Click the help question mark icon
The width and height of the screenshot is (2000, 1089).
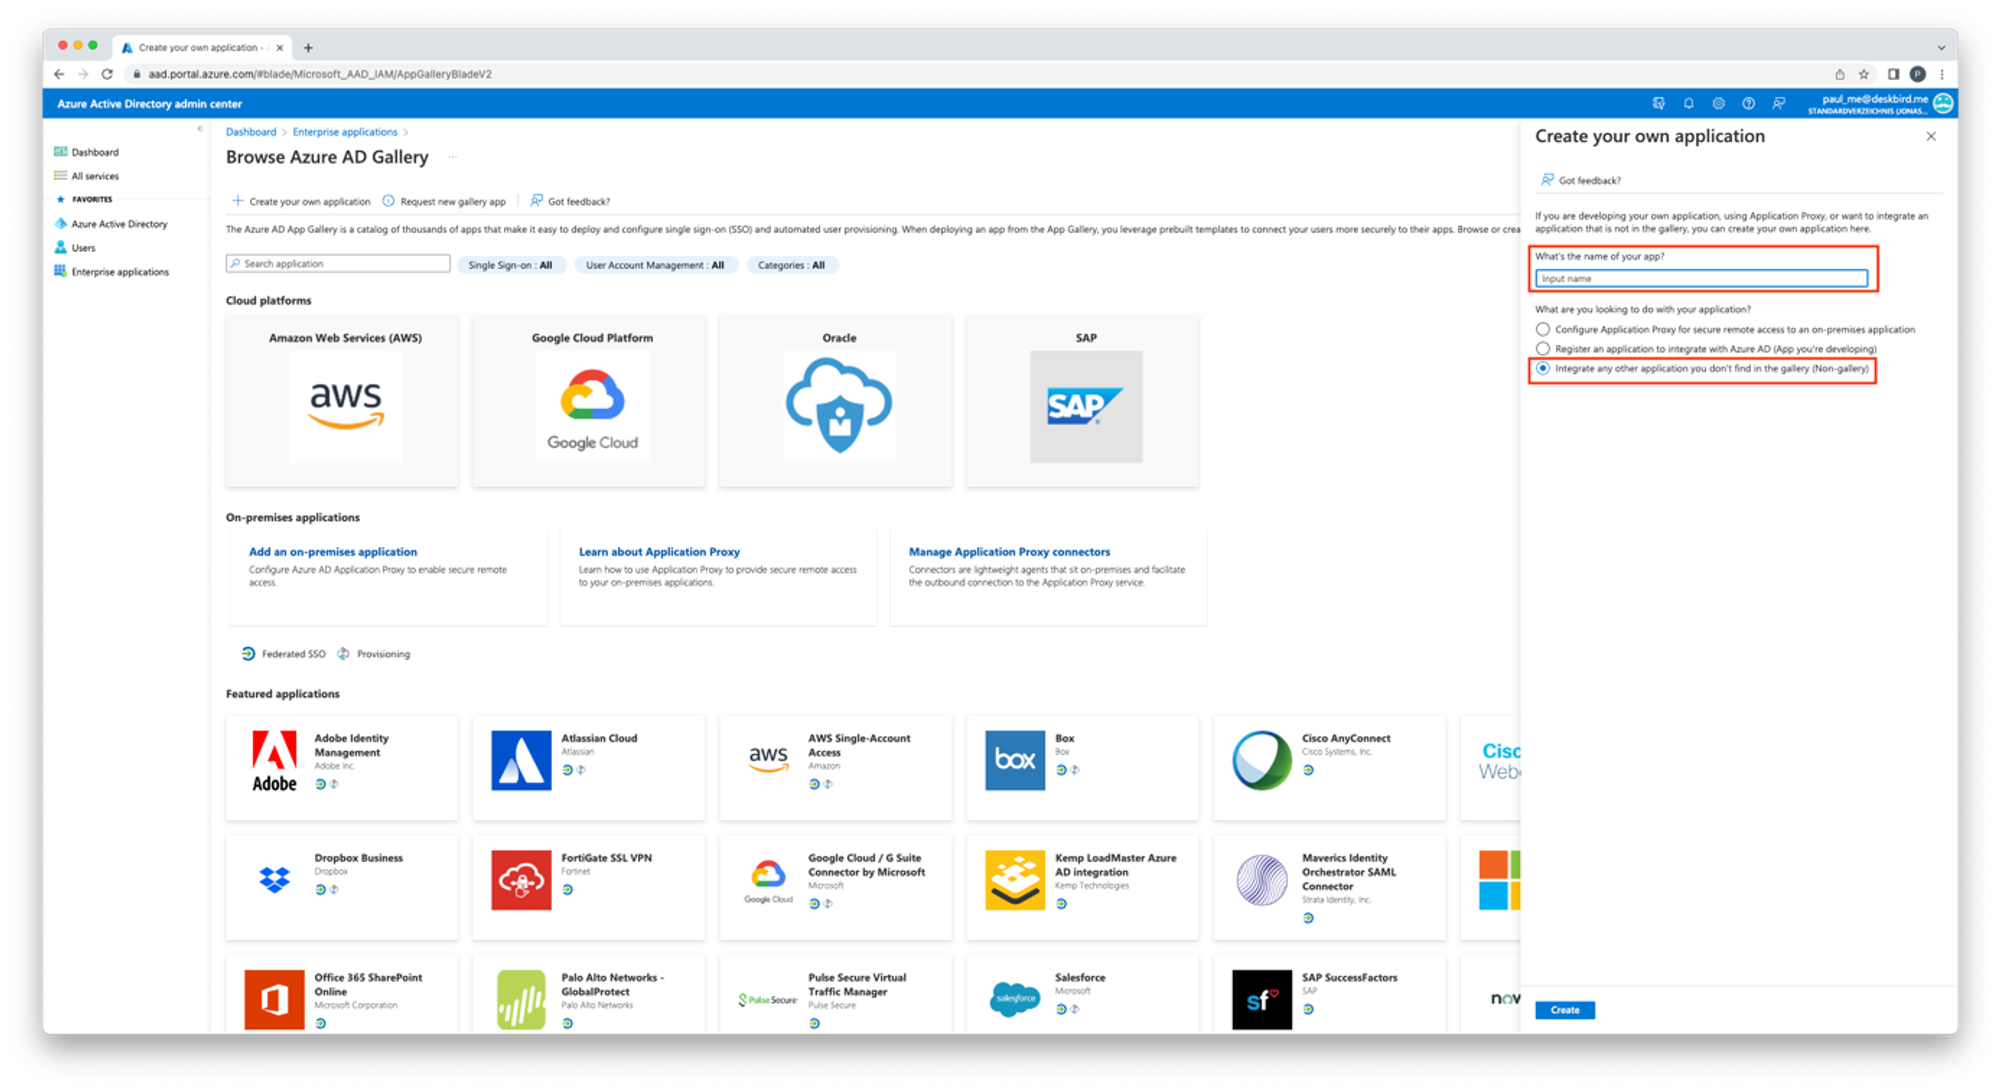click(1748, 104)
